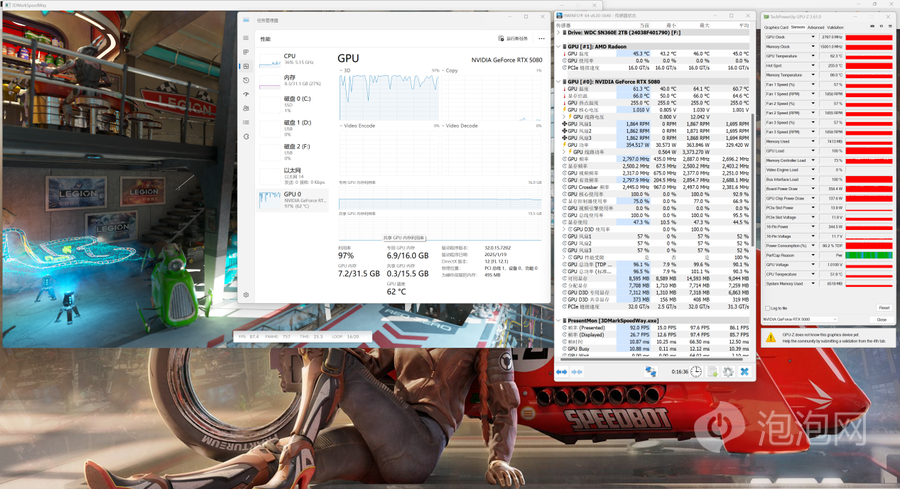Enable Log to file checkbox in GPU-Z
The height and width of the screenshot is (489, 900).
(x=767, y=308)
